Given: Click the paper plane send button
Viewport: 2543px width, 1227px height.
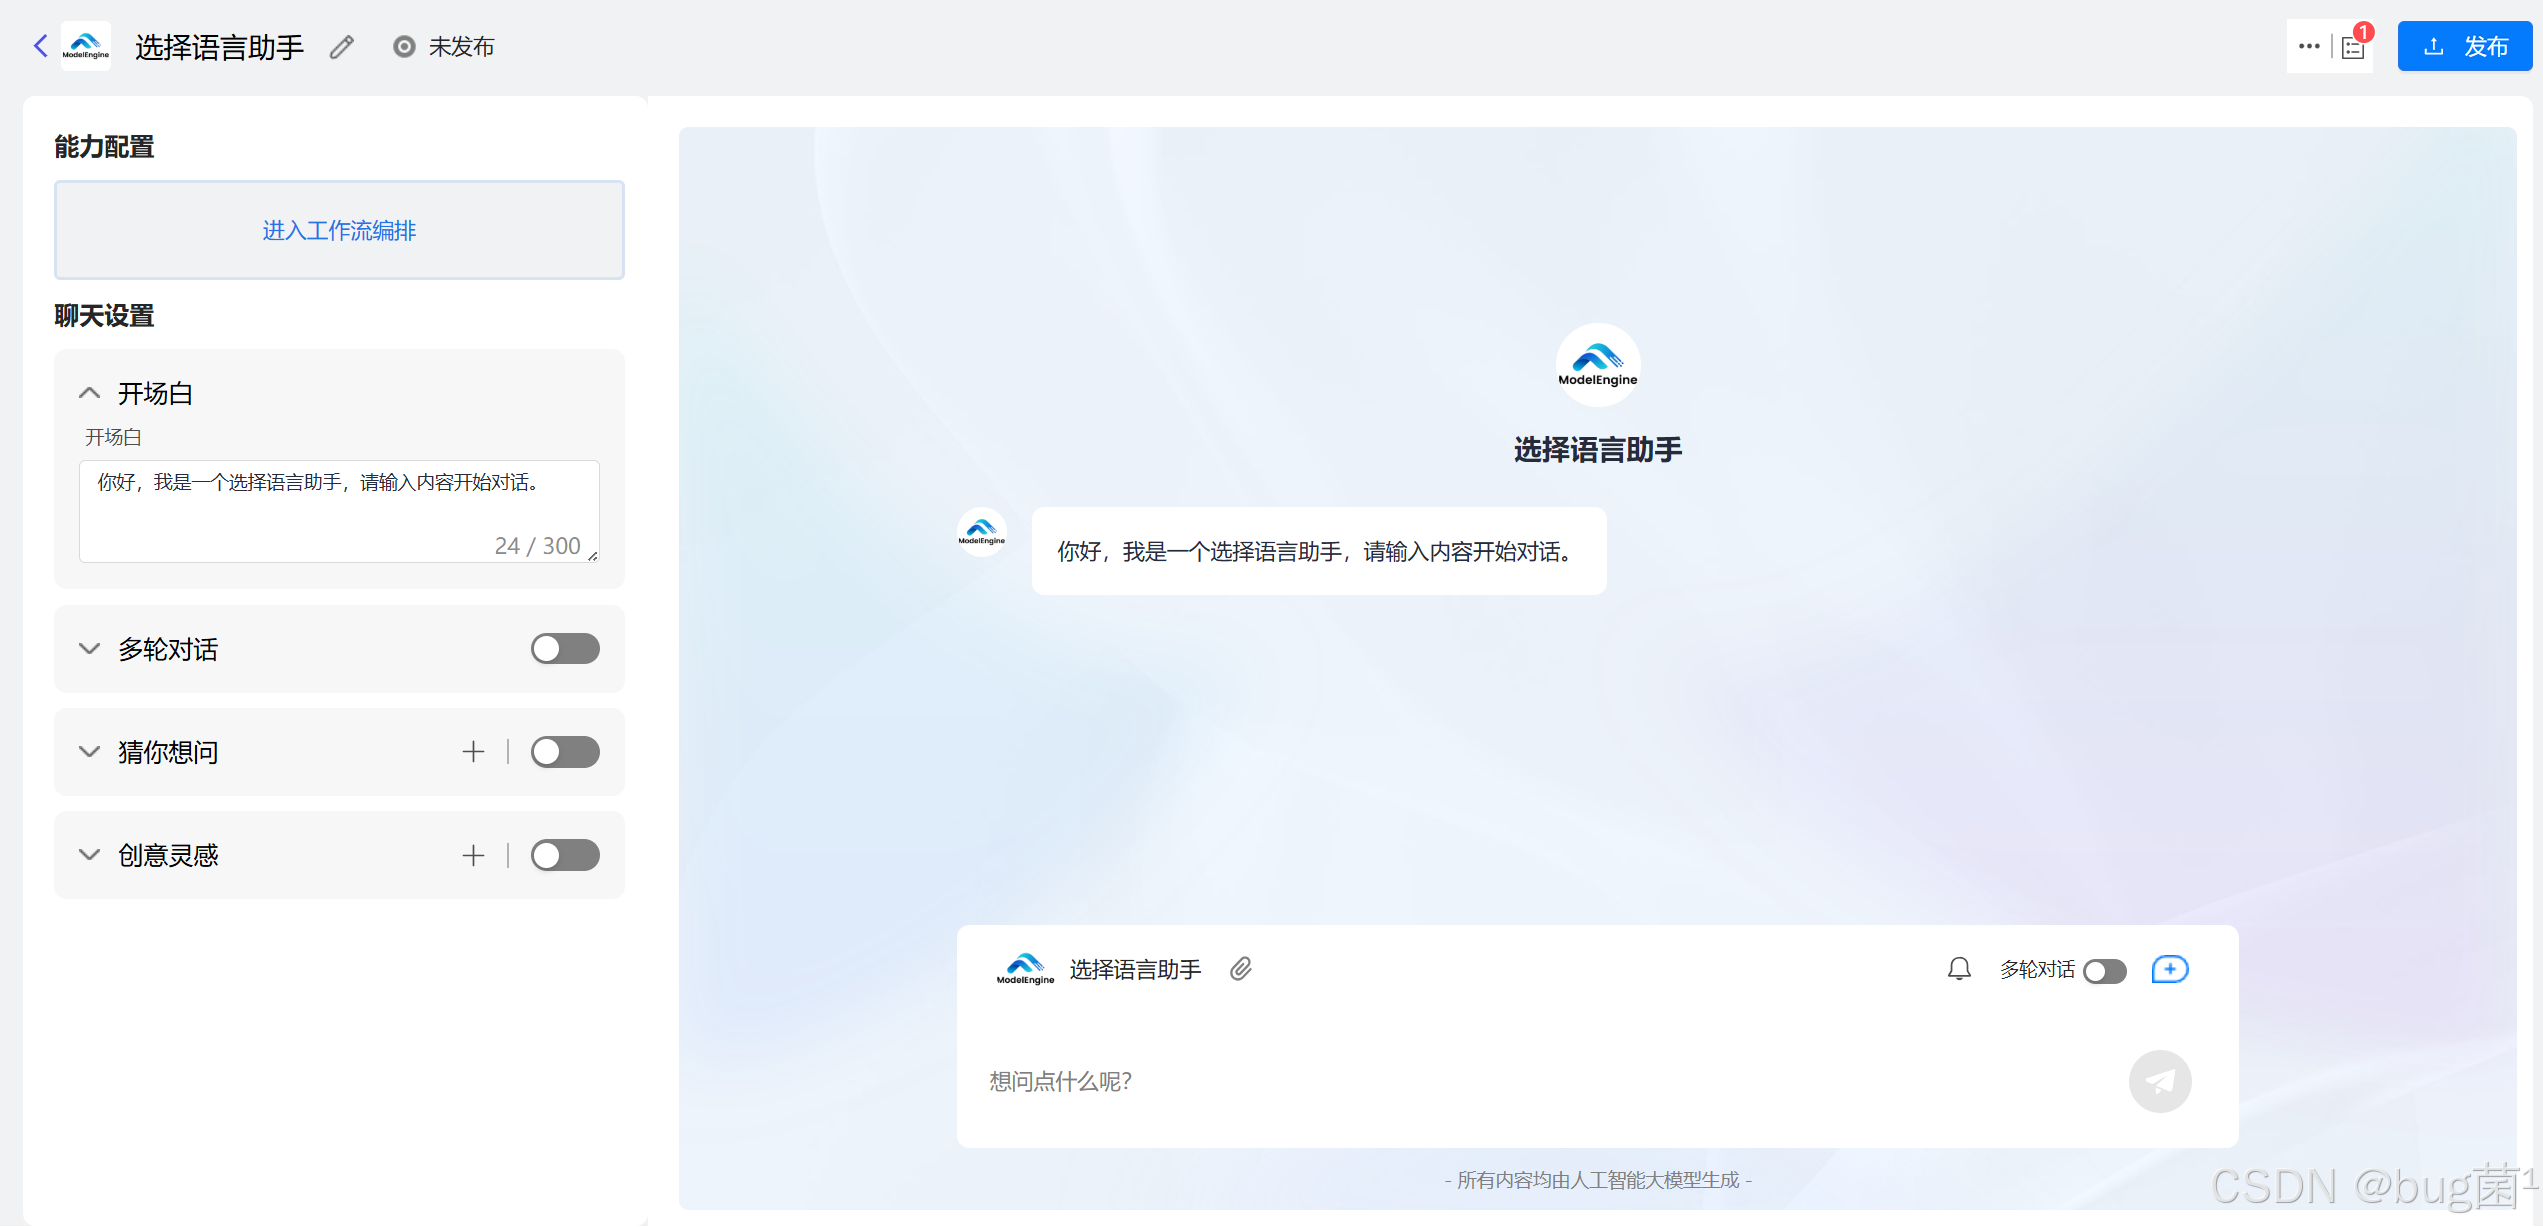Looking at the screenshot, I should 2159,1081.
